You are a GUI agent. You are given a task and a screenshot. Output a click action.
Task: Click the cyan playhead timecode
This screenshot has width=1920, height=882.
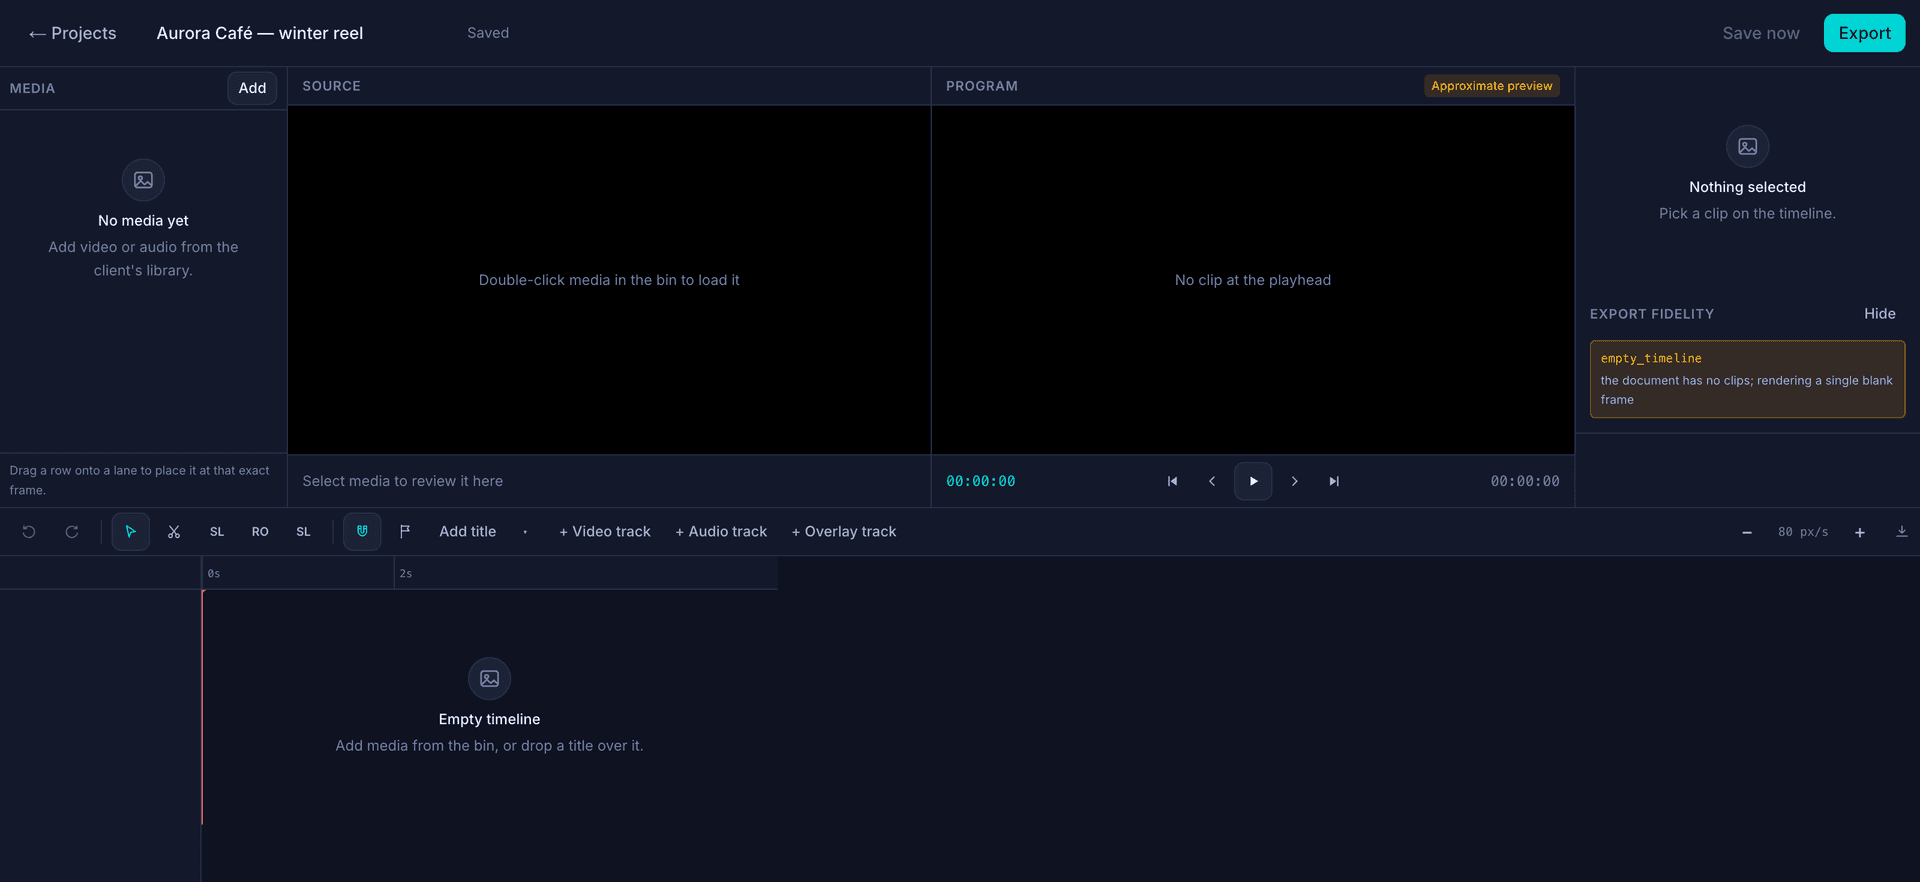(981, 481)
